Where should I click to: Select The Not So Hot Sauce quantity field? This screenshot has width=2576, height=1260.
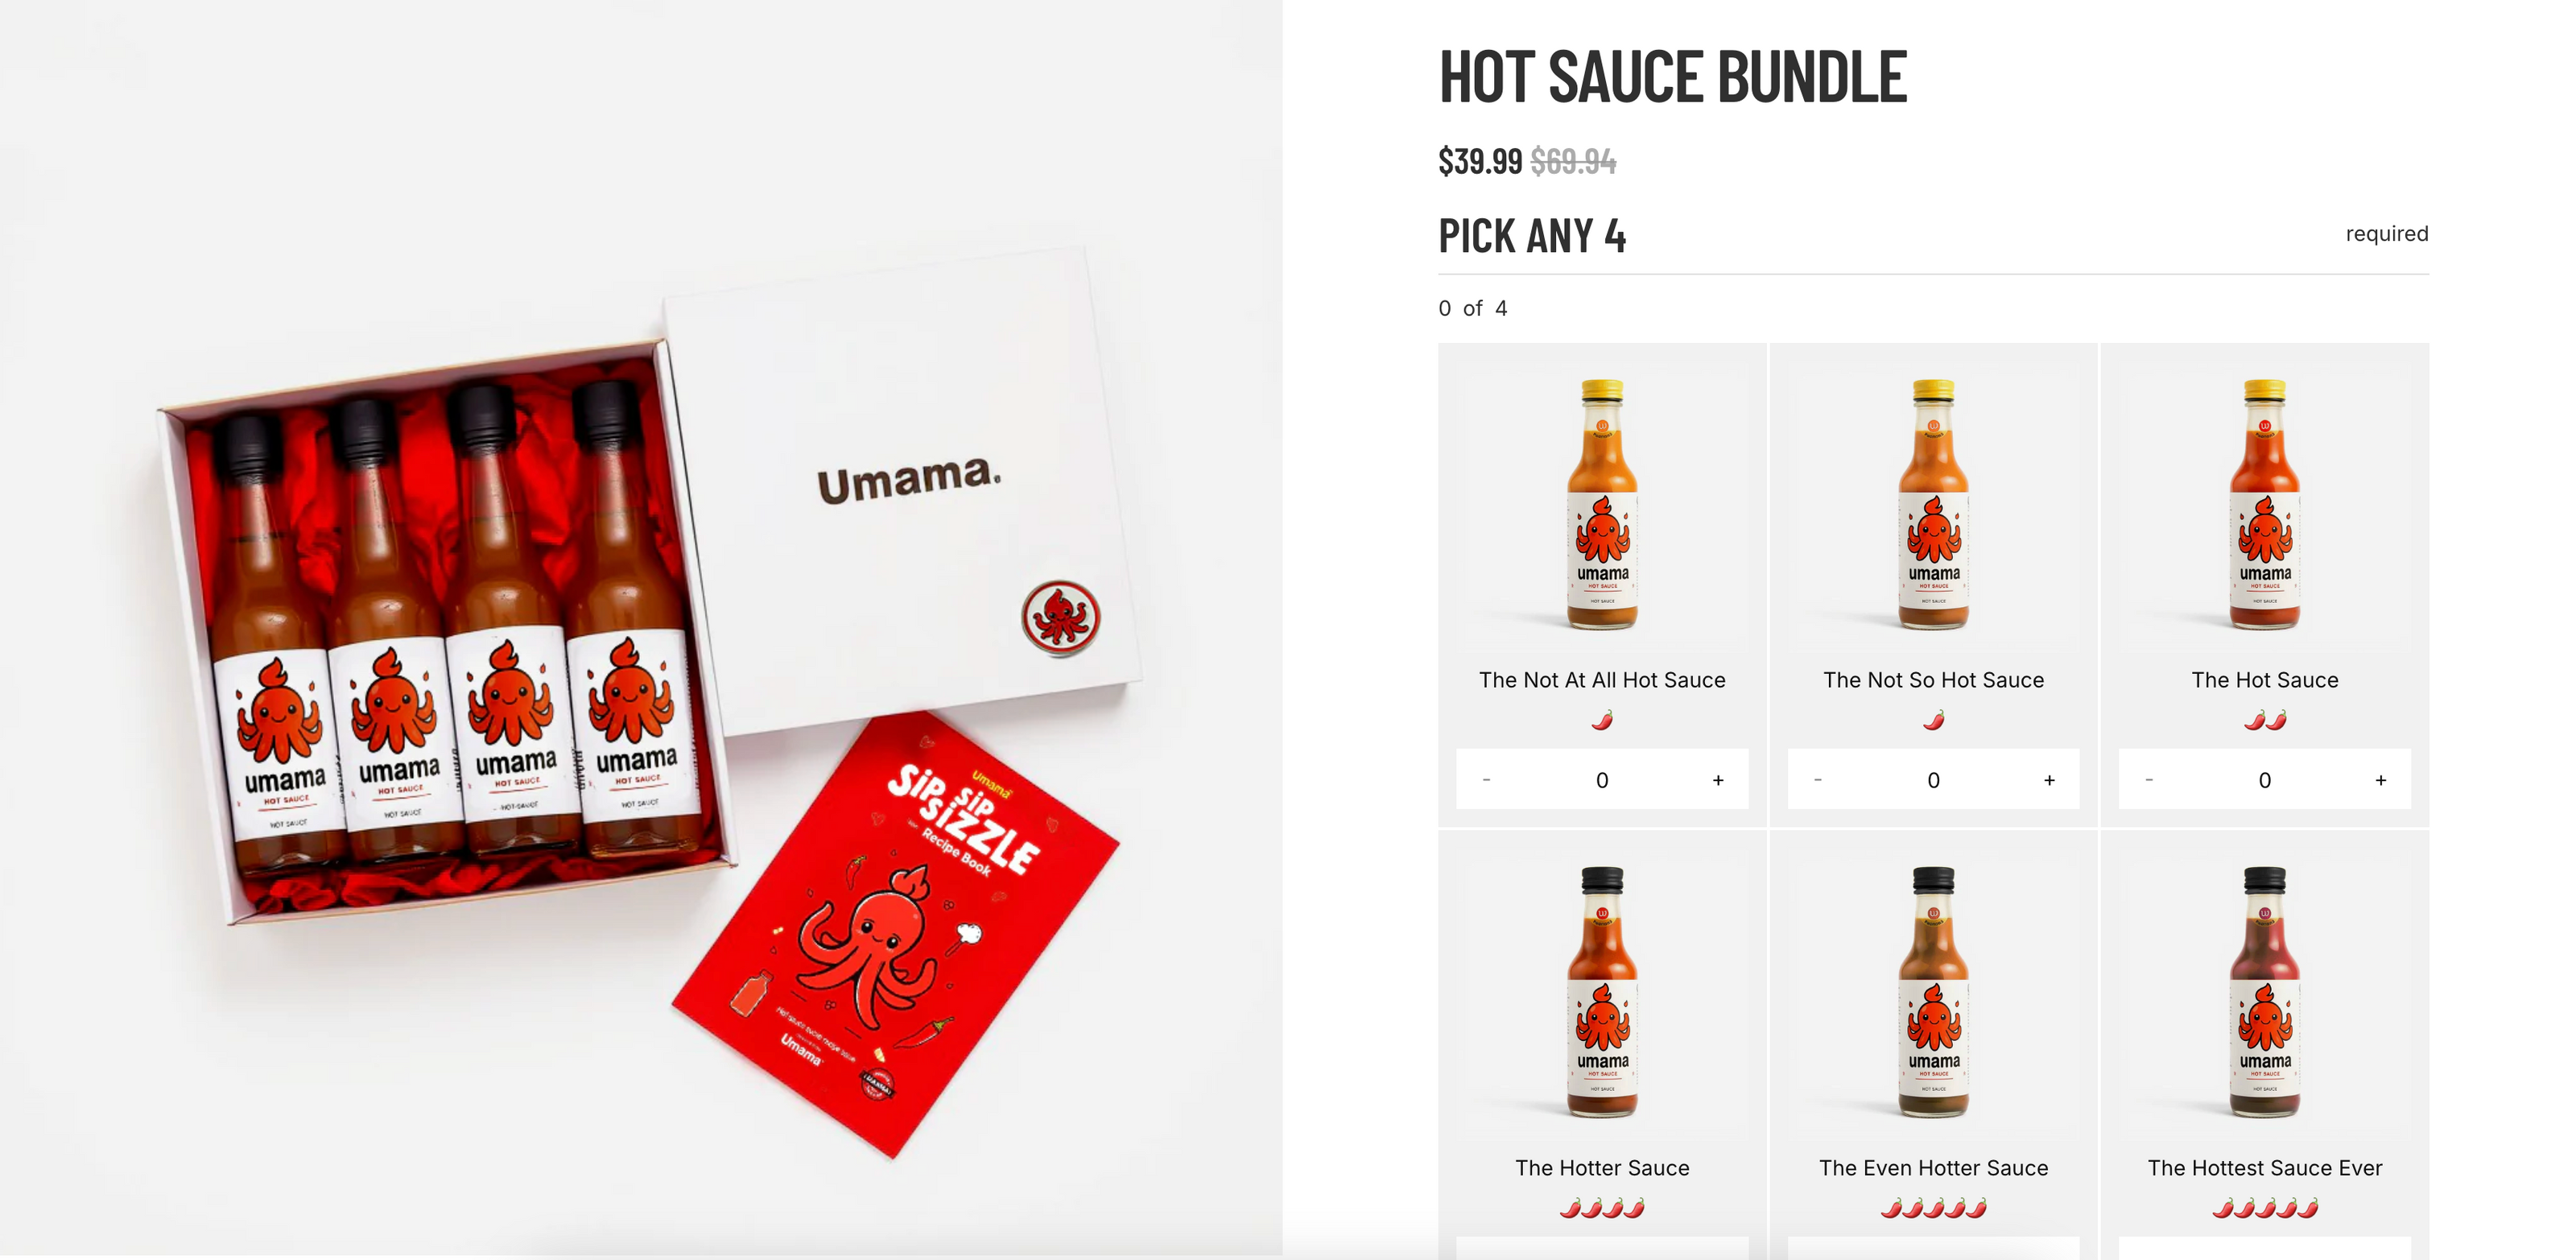tap(1933, 780)
